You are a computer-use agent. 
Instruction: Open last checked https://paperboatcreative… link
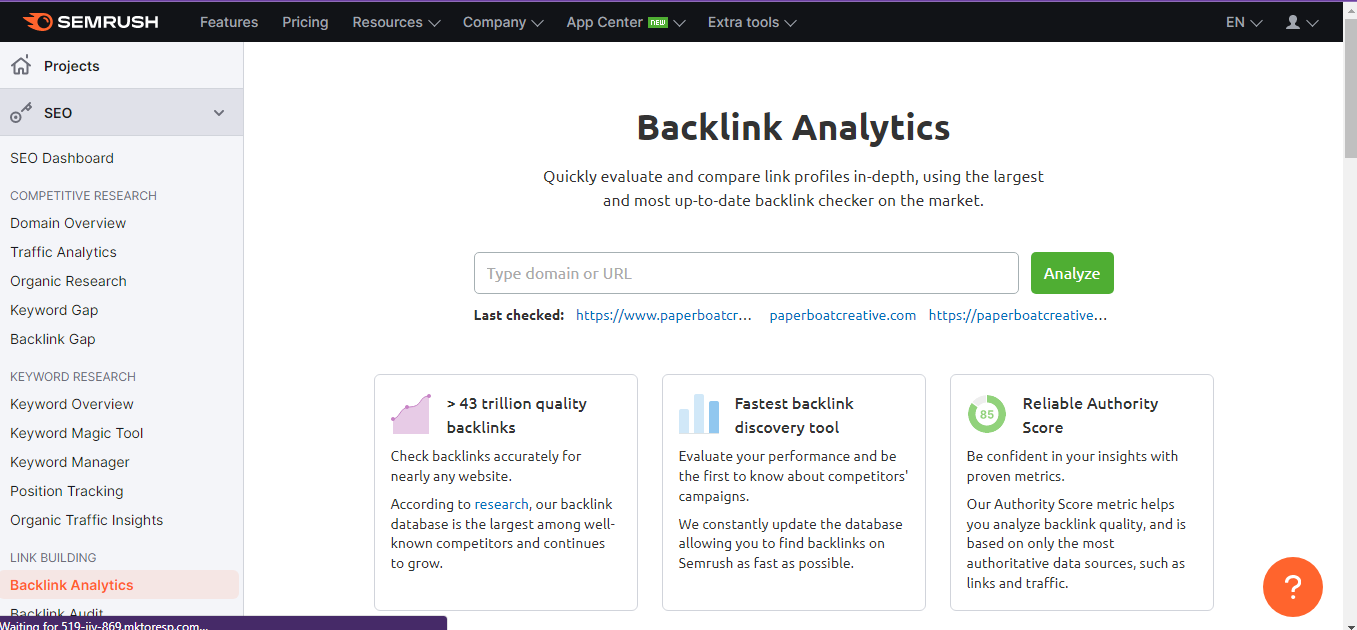pyautogui.click(x=1018, y=315)
